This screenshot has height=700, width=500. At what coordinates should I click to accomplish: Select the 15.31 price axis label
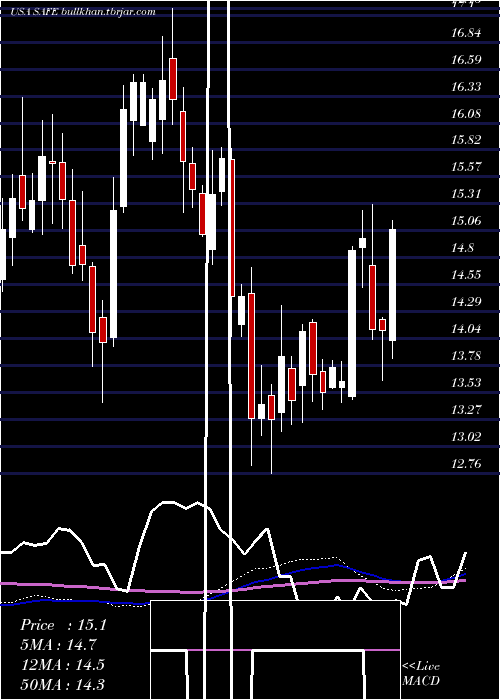click(x=466, y=194)
